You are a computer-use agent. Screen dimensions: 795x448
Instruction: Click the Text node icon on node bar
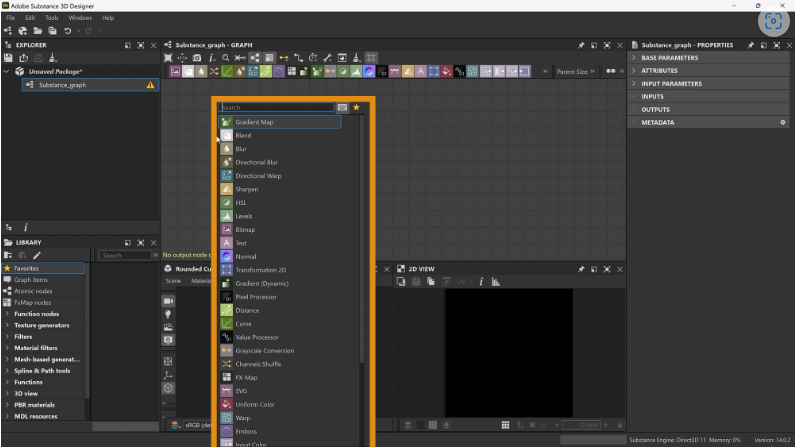point(421,71)
